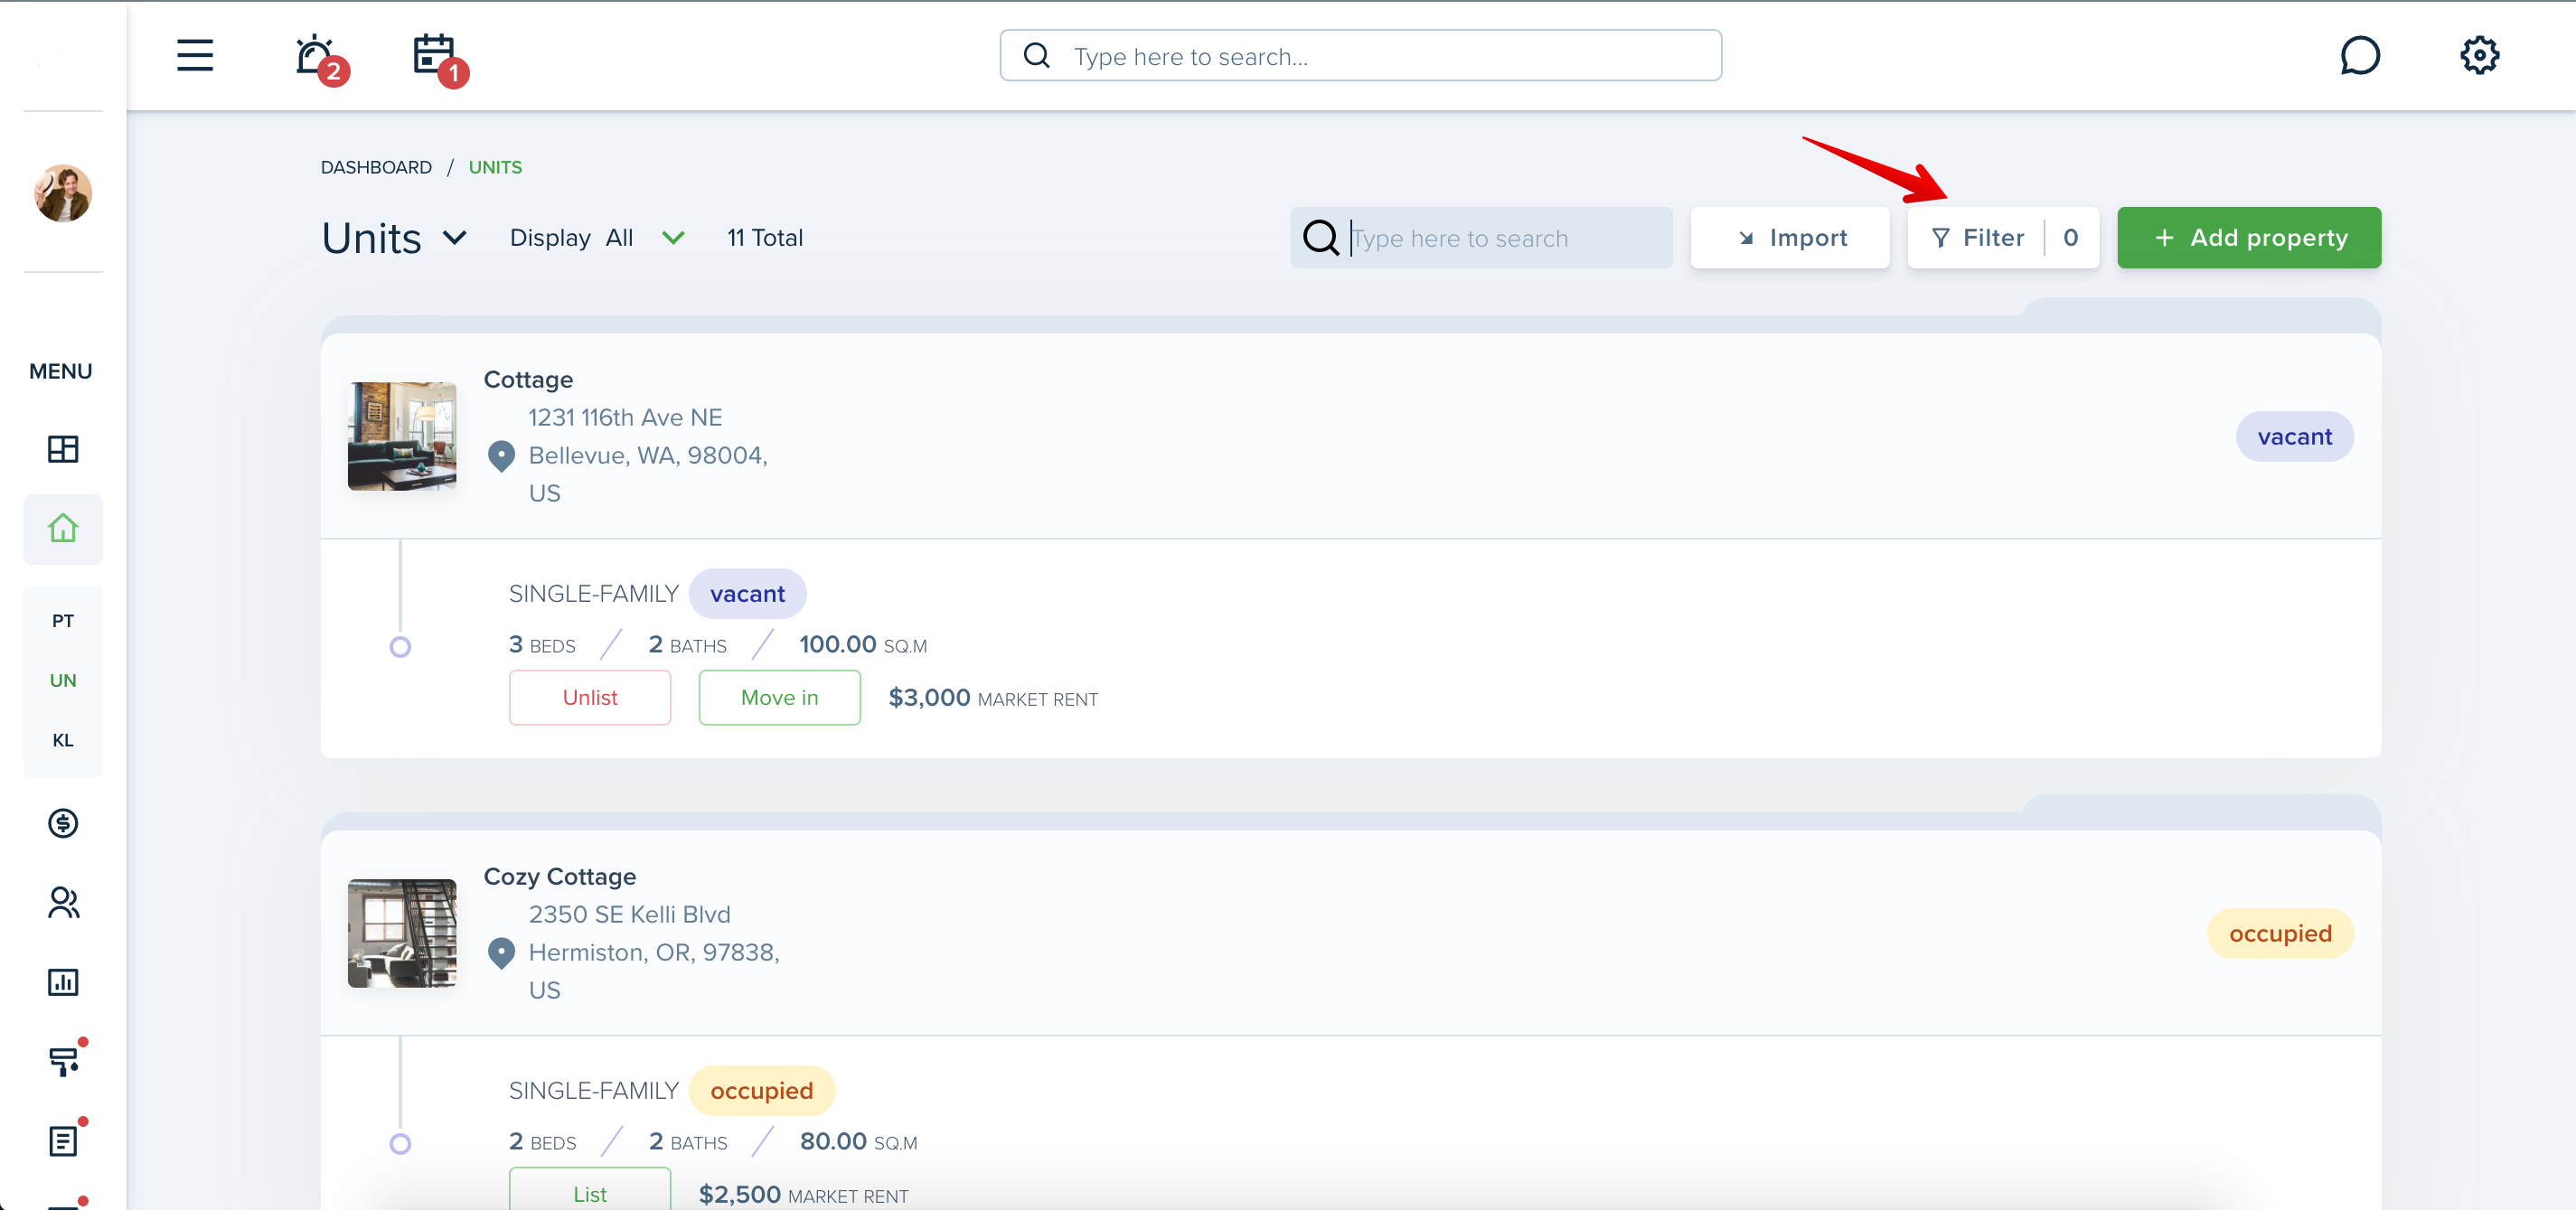
Task: Open the dashboard grid icon in sidebar
Action: point(63,449)
